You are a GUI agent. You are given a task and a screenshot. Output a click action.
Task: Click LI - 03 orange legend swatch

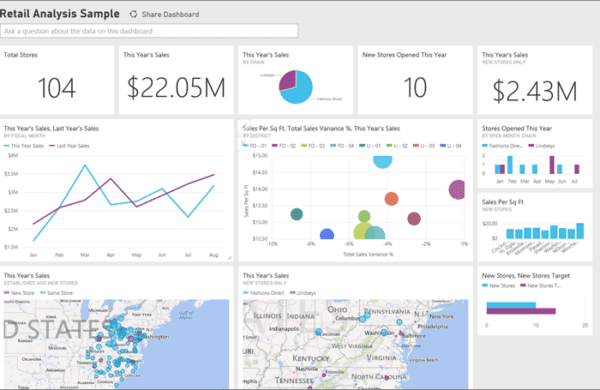[x=416, y=146]
